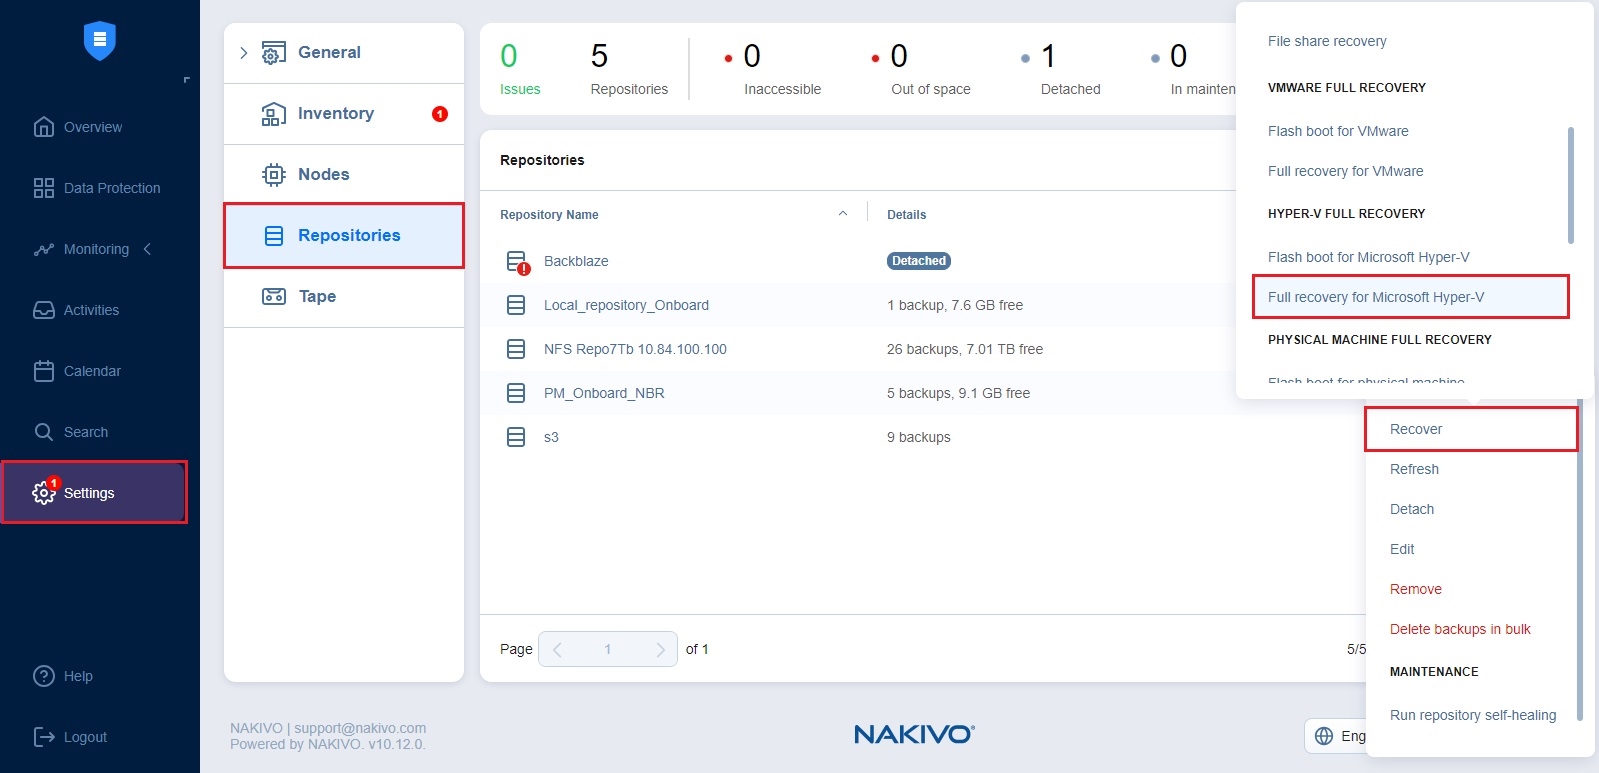Choose Detach from the context menu
The width and height of the screenshot is (1599, 773).
[x=1411, y=509]
